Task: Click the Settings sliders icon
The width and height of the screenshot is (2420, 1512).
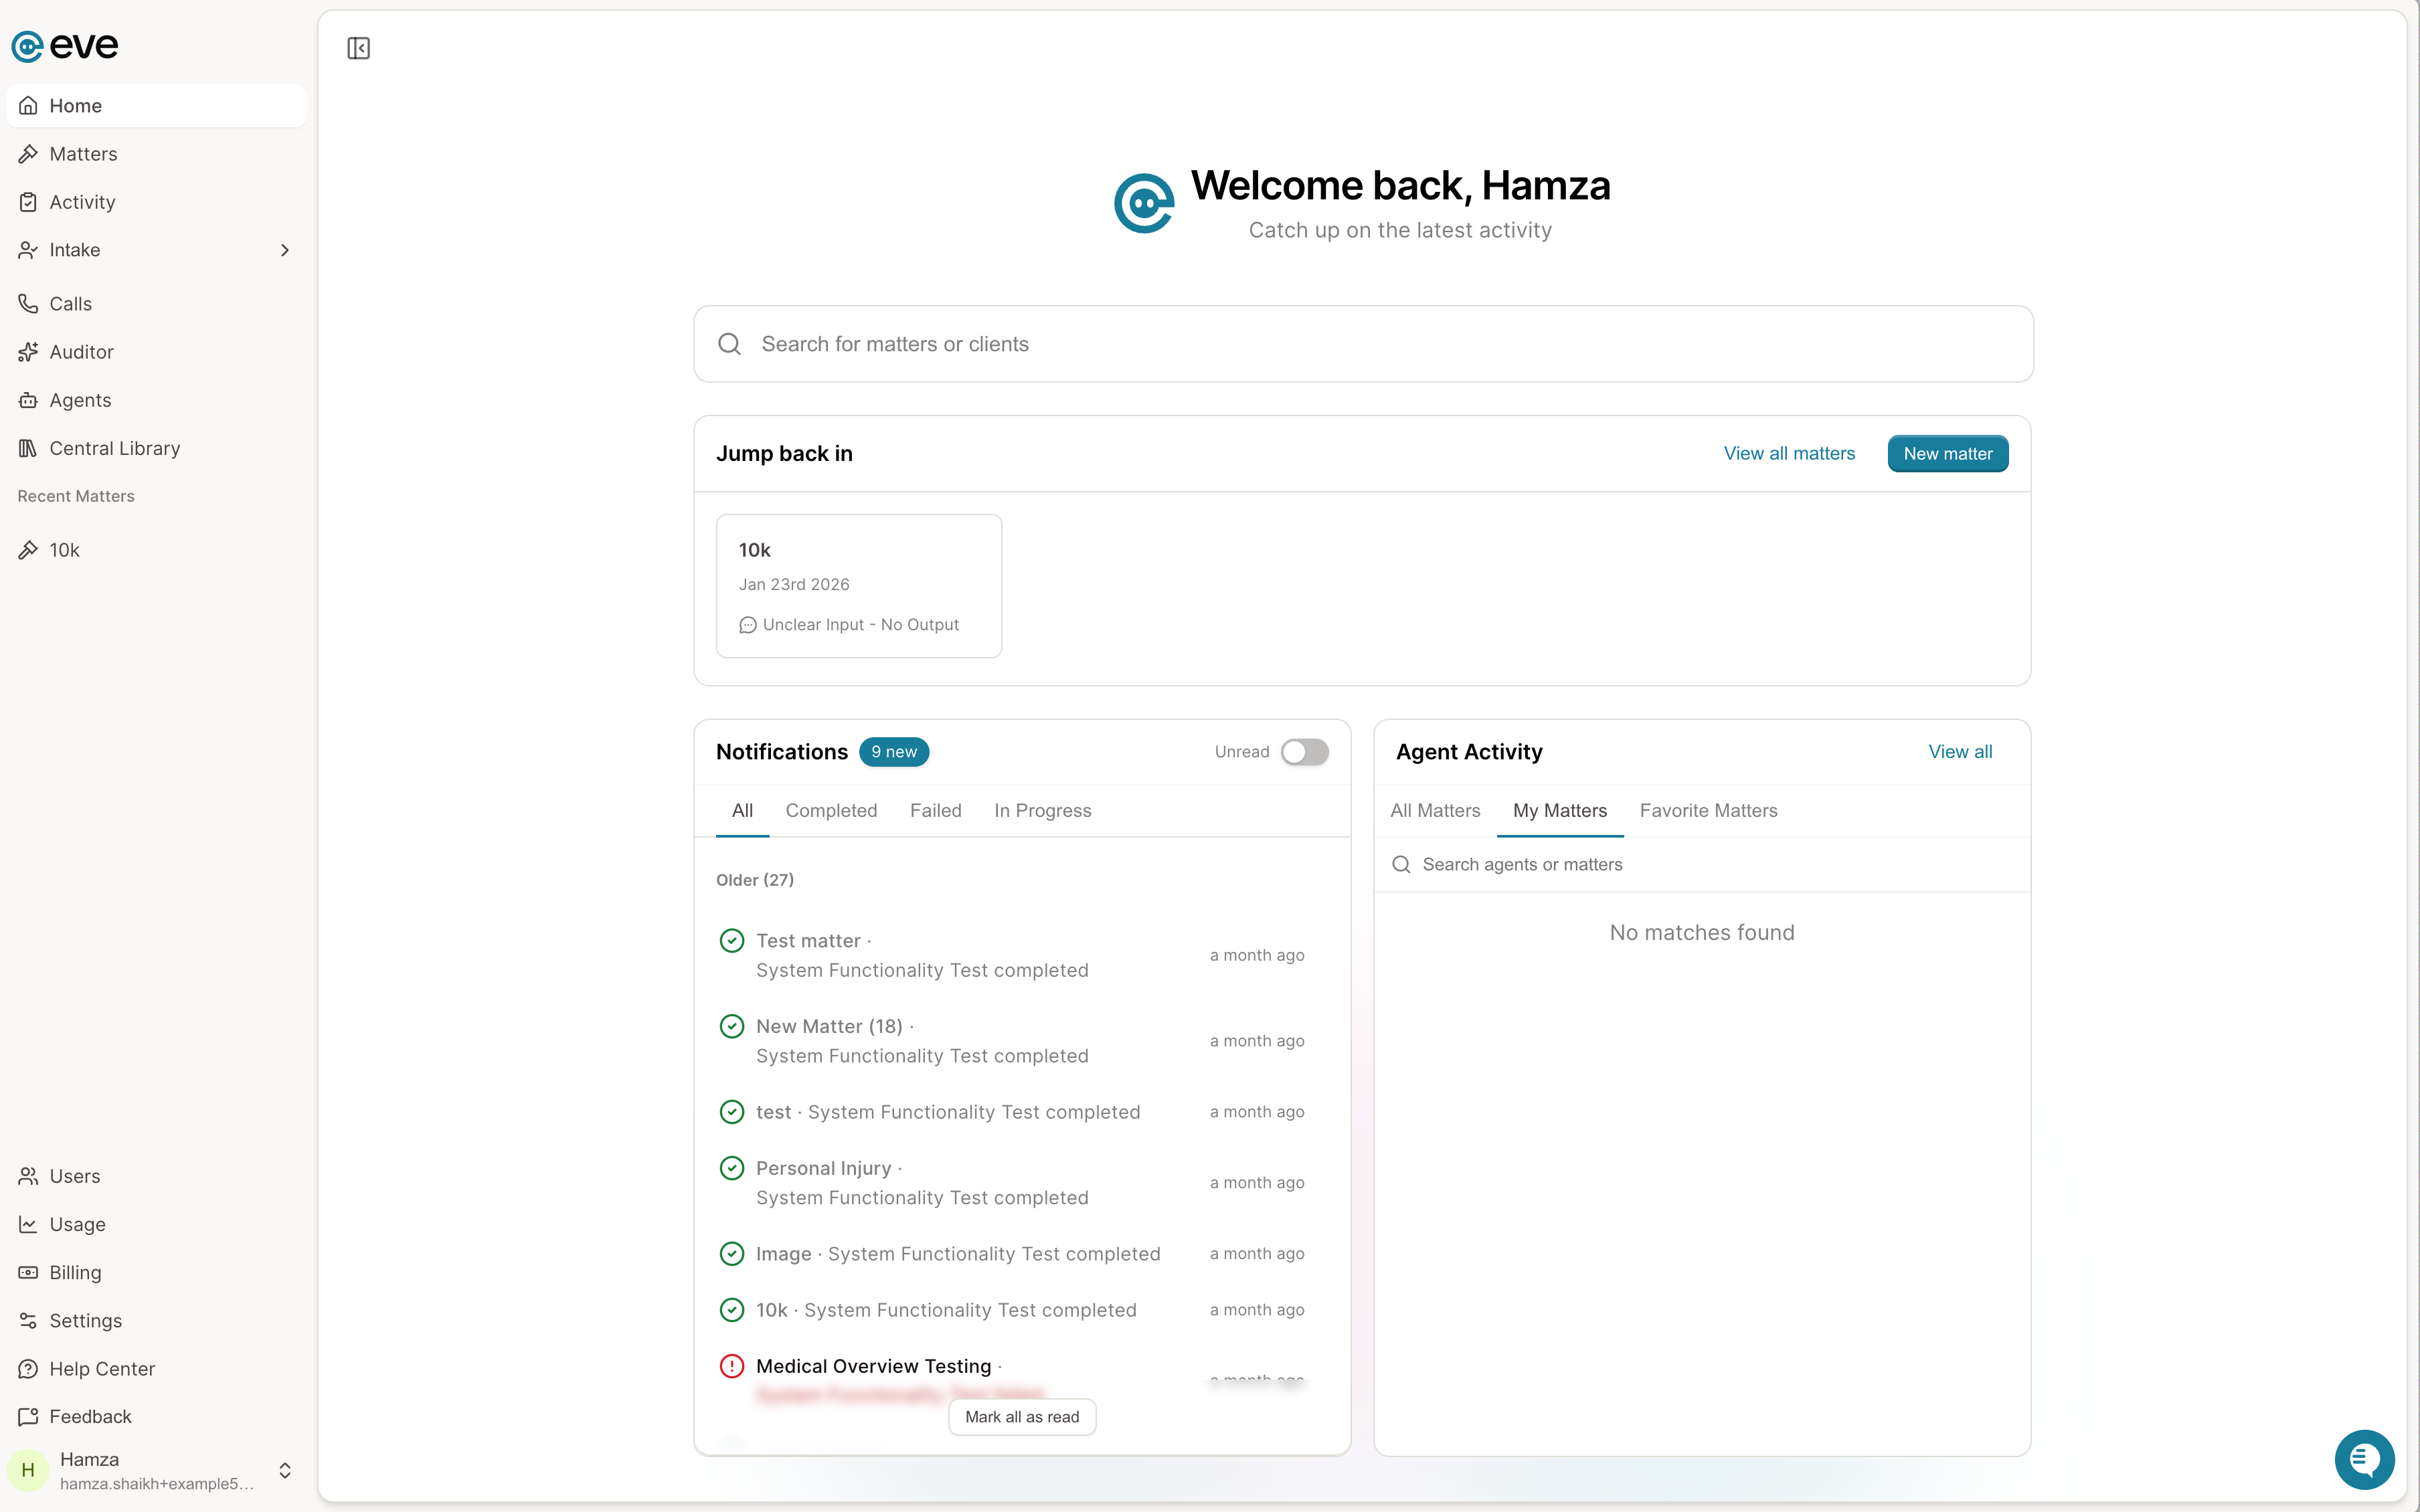Action: tap(28, 1320)
